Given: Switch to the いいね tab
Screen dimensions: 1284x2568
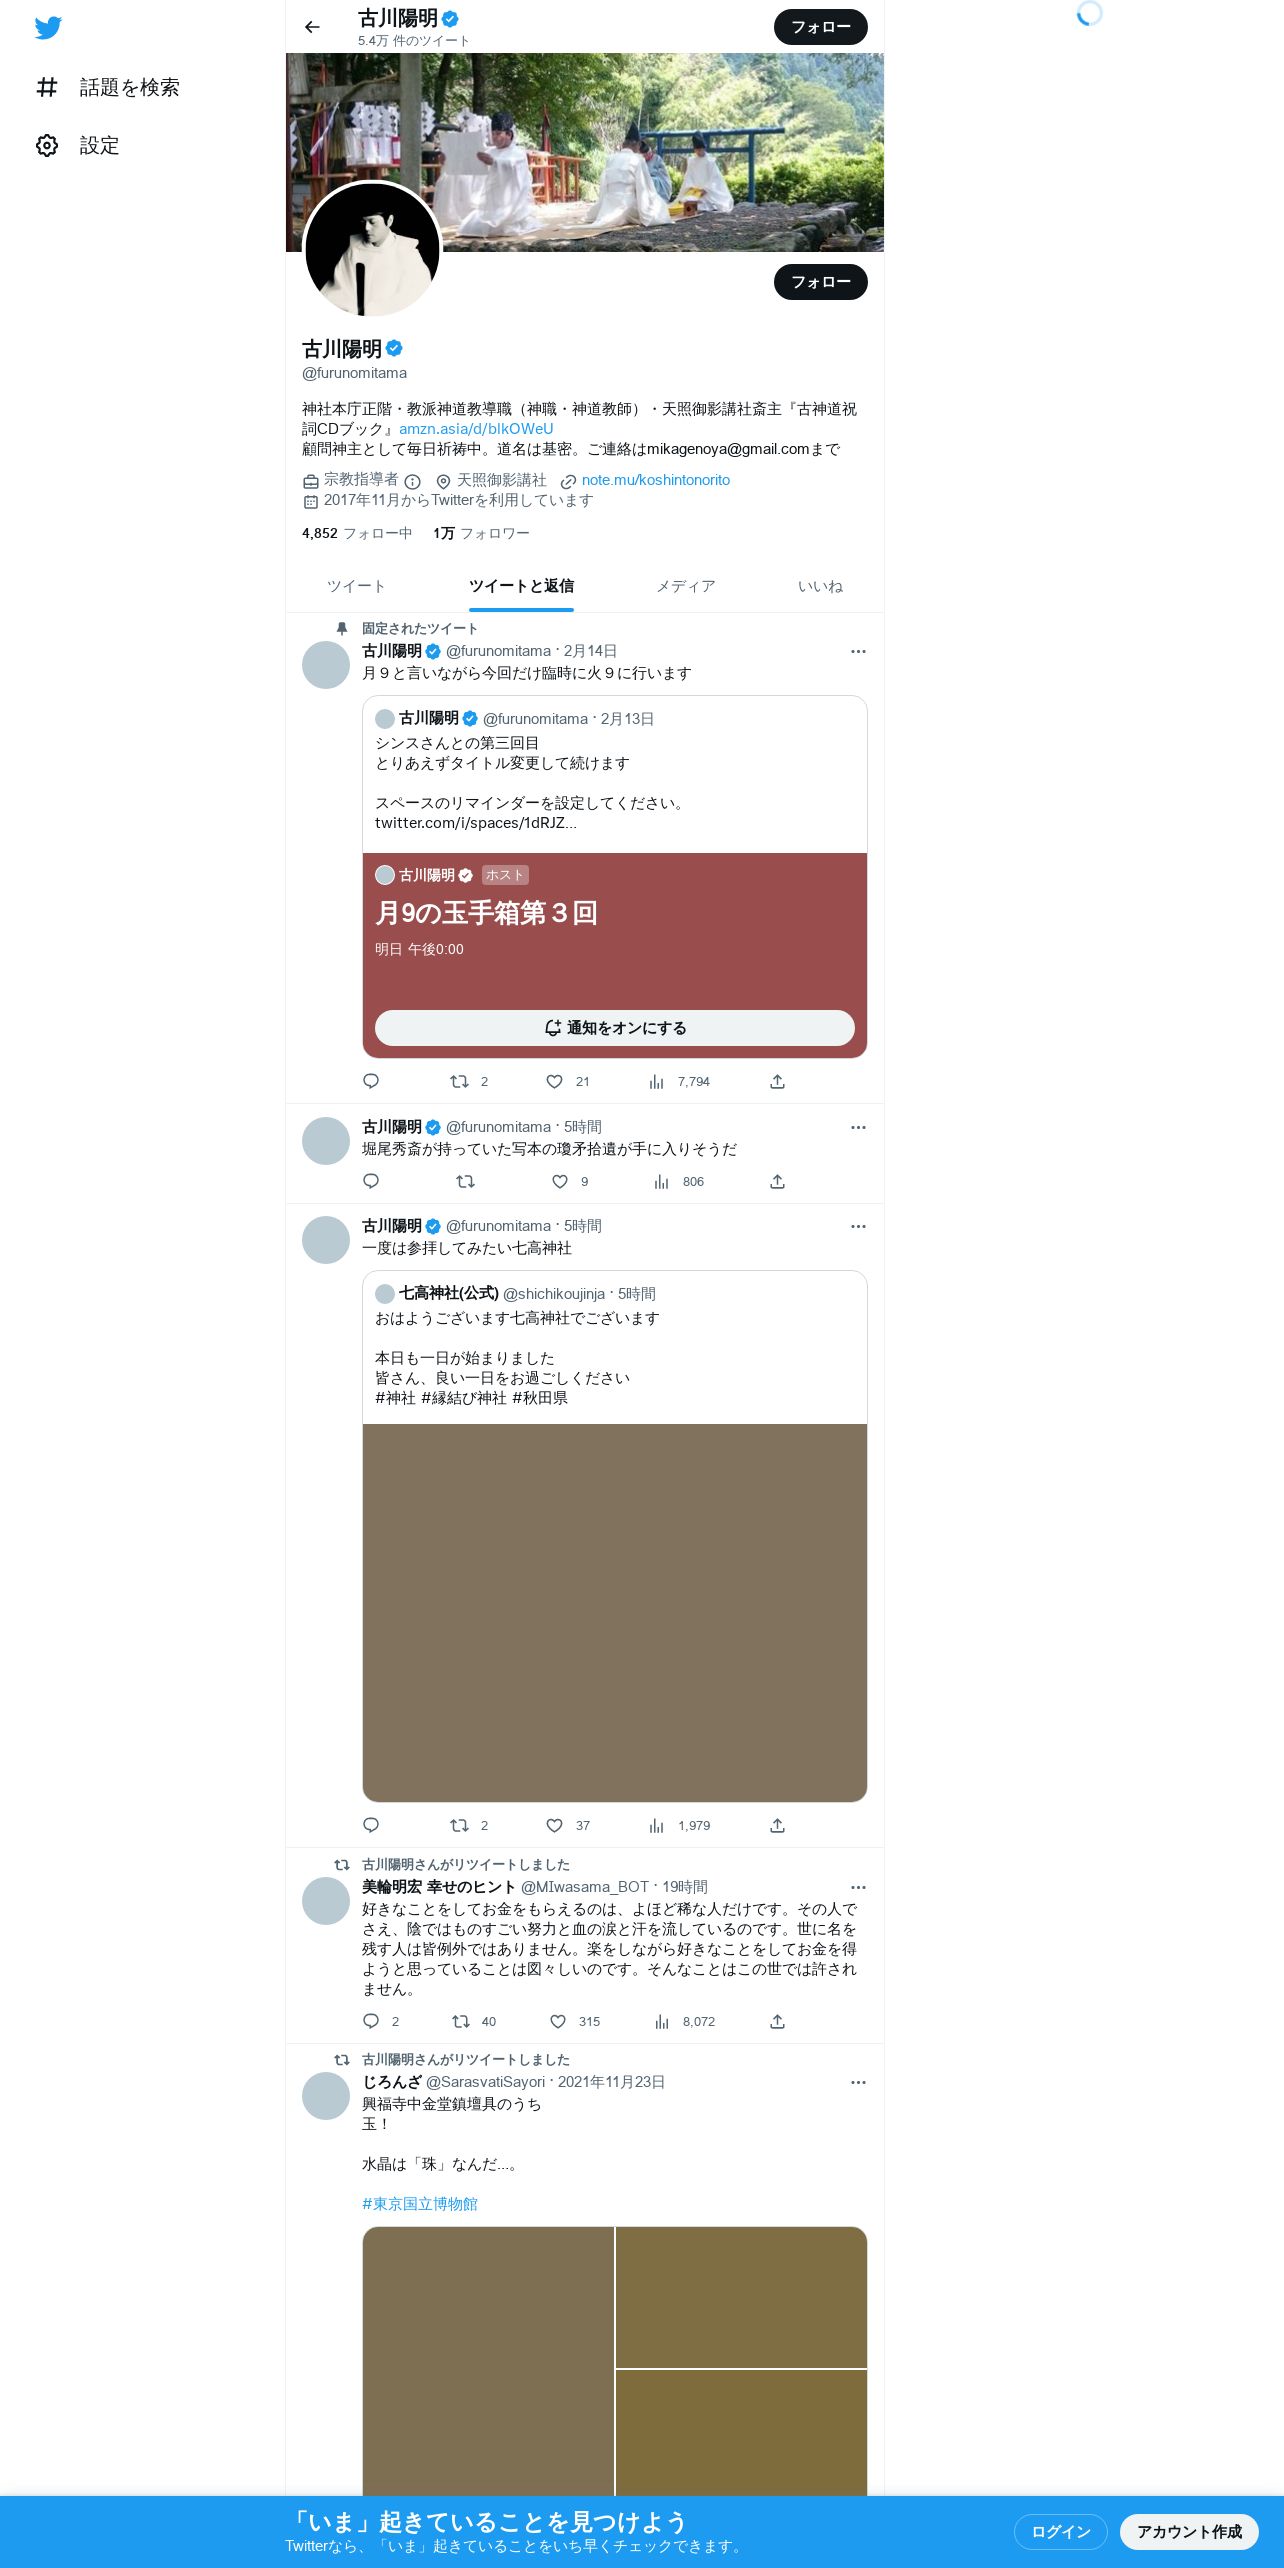Looking at the screenshot, I should [x=820, y=586].
